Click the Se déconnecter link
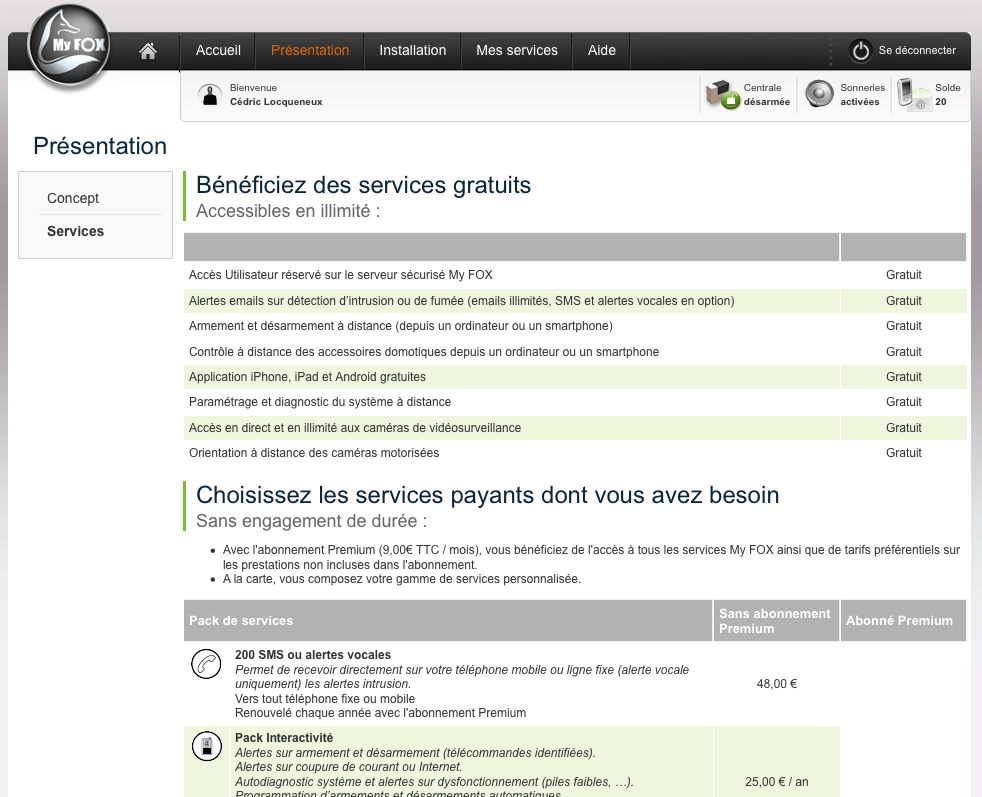This screenshot has height=797, width=982. pos(917,51)
